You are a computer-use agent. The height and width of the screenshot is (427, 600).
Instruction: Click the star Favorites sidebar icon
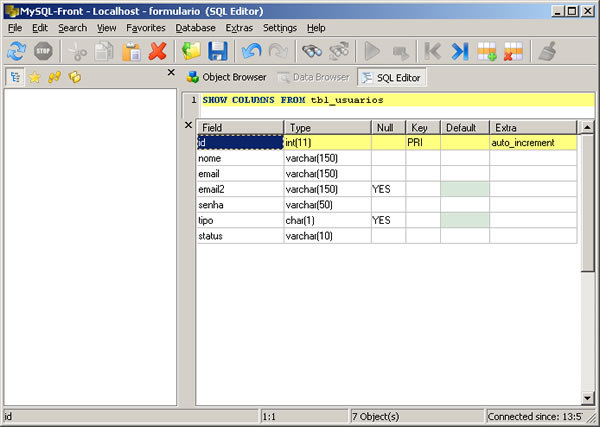coord(35,77)
